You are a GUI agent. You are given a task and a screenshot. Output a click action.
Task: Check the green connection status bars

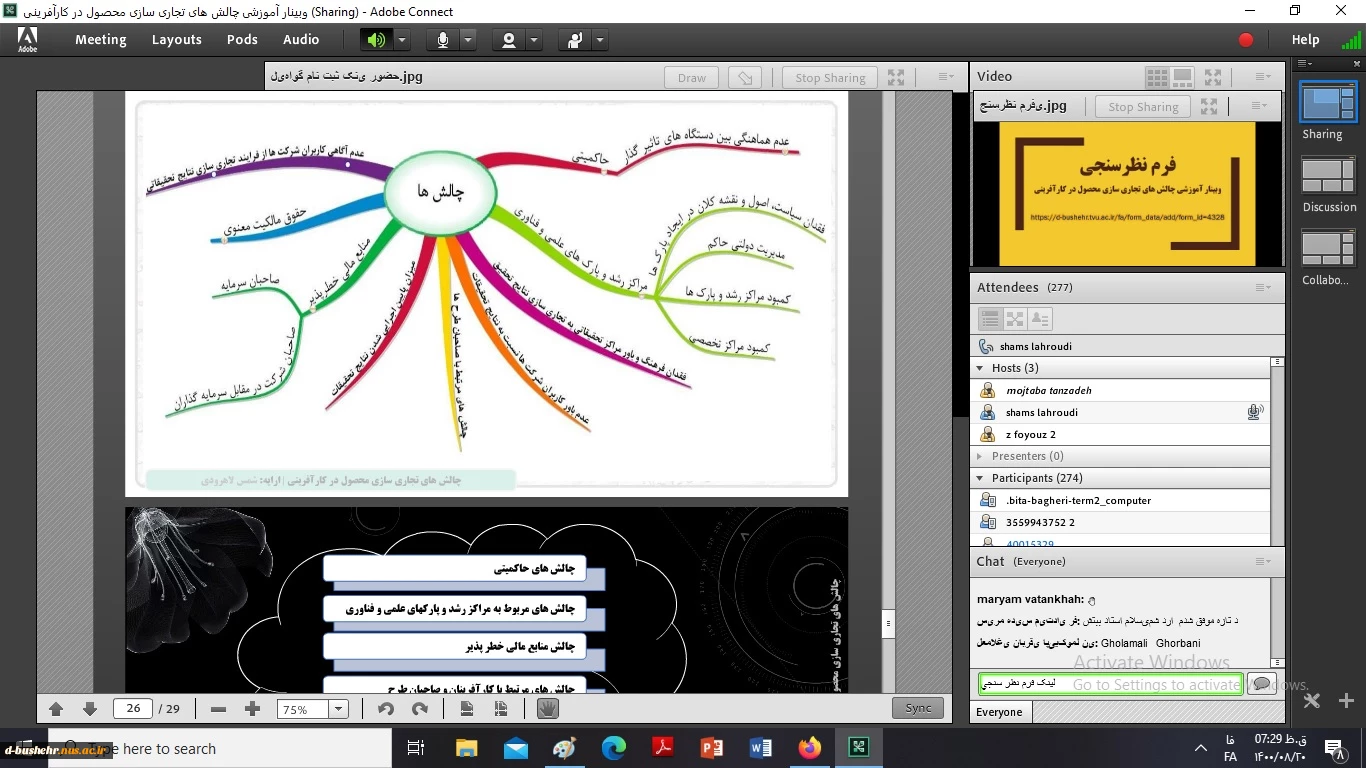tap(1351, 40)
